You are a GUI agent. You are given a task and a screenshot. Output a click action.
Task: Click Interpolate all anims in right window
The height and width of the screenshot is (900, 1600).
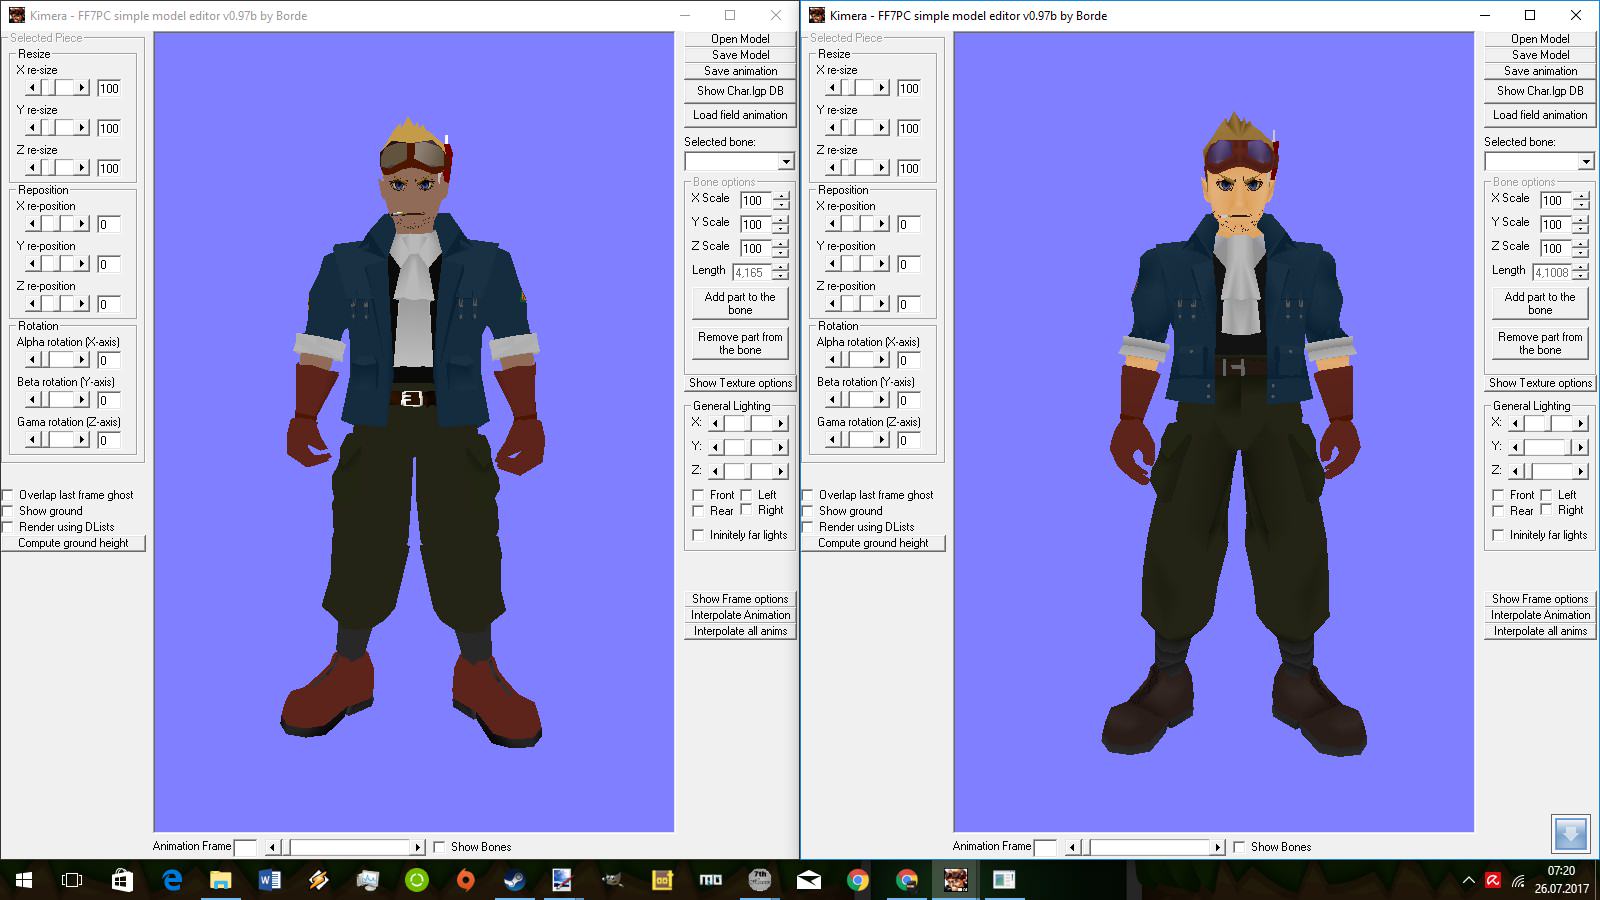pyautogui.click(x=1540, y=631)
